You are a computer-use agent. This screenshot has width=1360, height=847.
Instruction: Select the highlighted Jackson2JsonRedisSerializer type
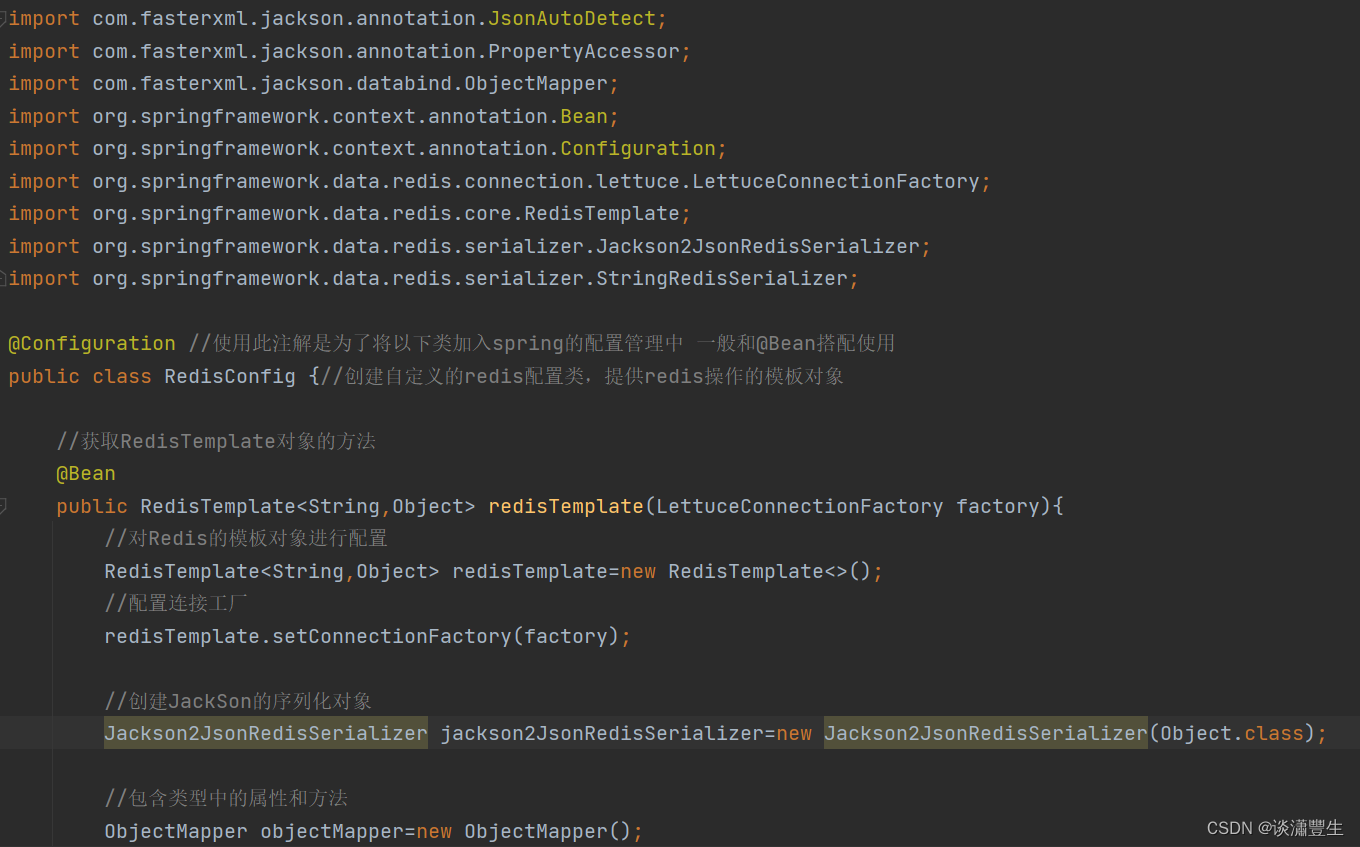click(264, 733)
